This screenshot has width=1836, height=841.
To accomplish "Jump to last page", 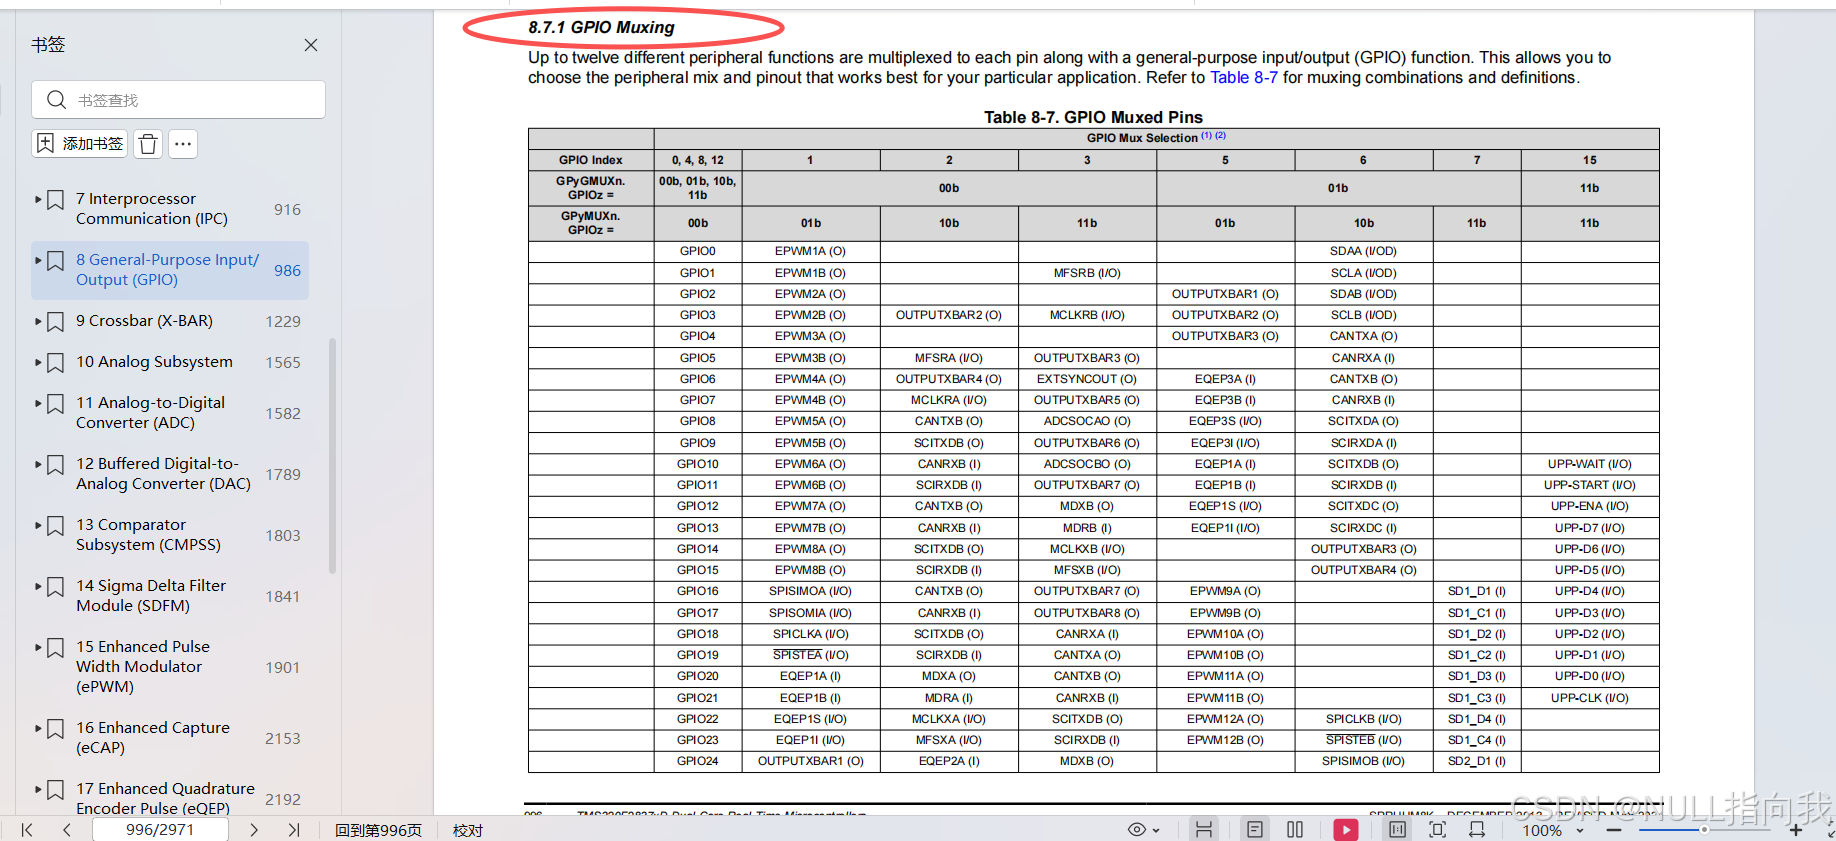I will (x=293, y=830).
